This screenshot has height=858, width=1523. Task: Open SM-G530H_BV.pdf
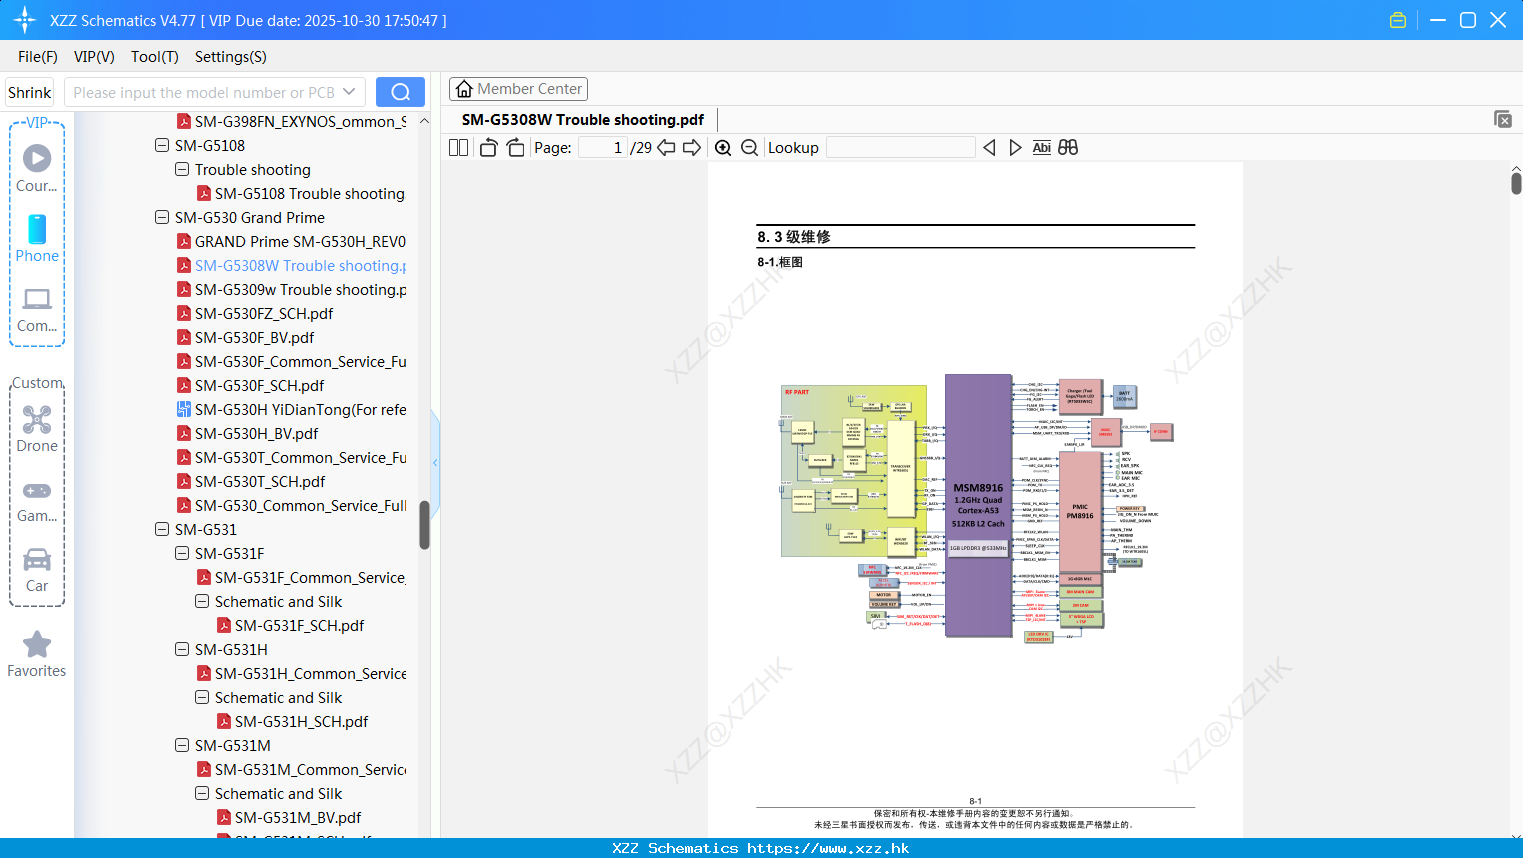tap(247, 433)
